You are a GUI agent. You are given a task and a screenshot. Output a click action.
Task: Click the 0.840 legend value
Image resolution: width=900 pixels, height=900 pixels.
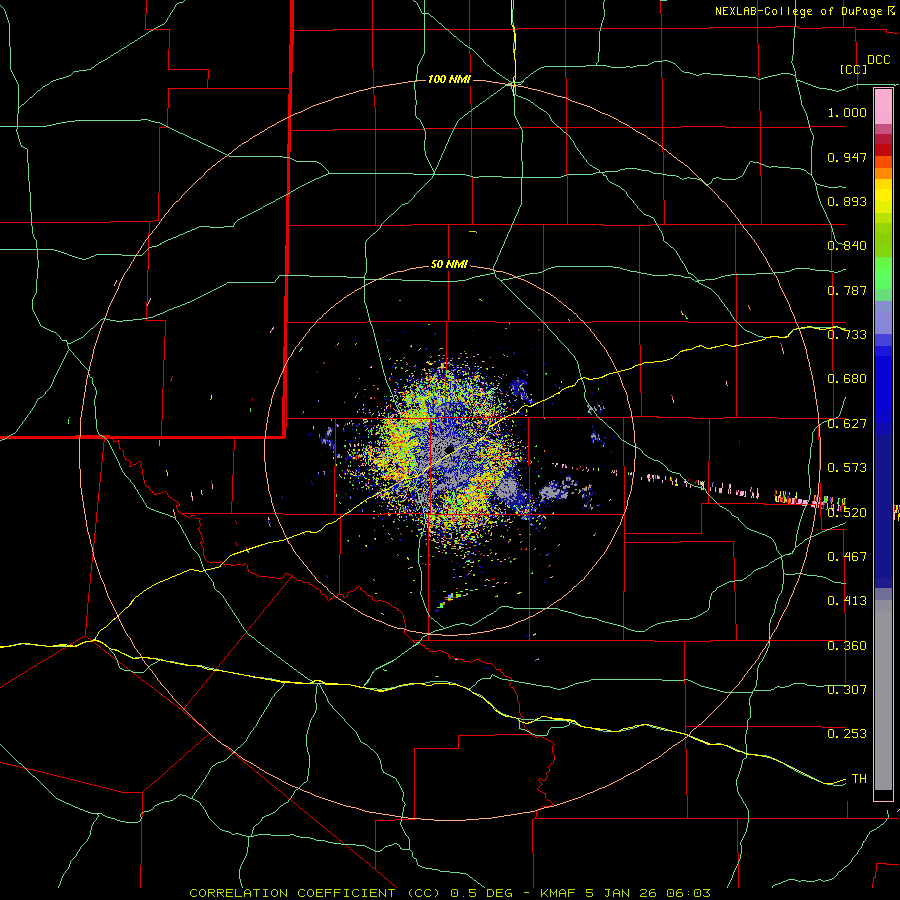click(x=847, y=246)
